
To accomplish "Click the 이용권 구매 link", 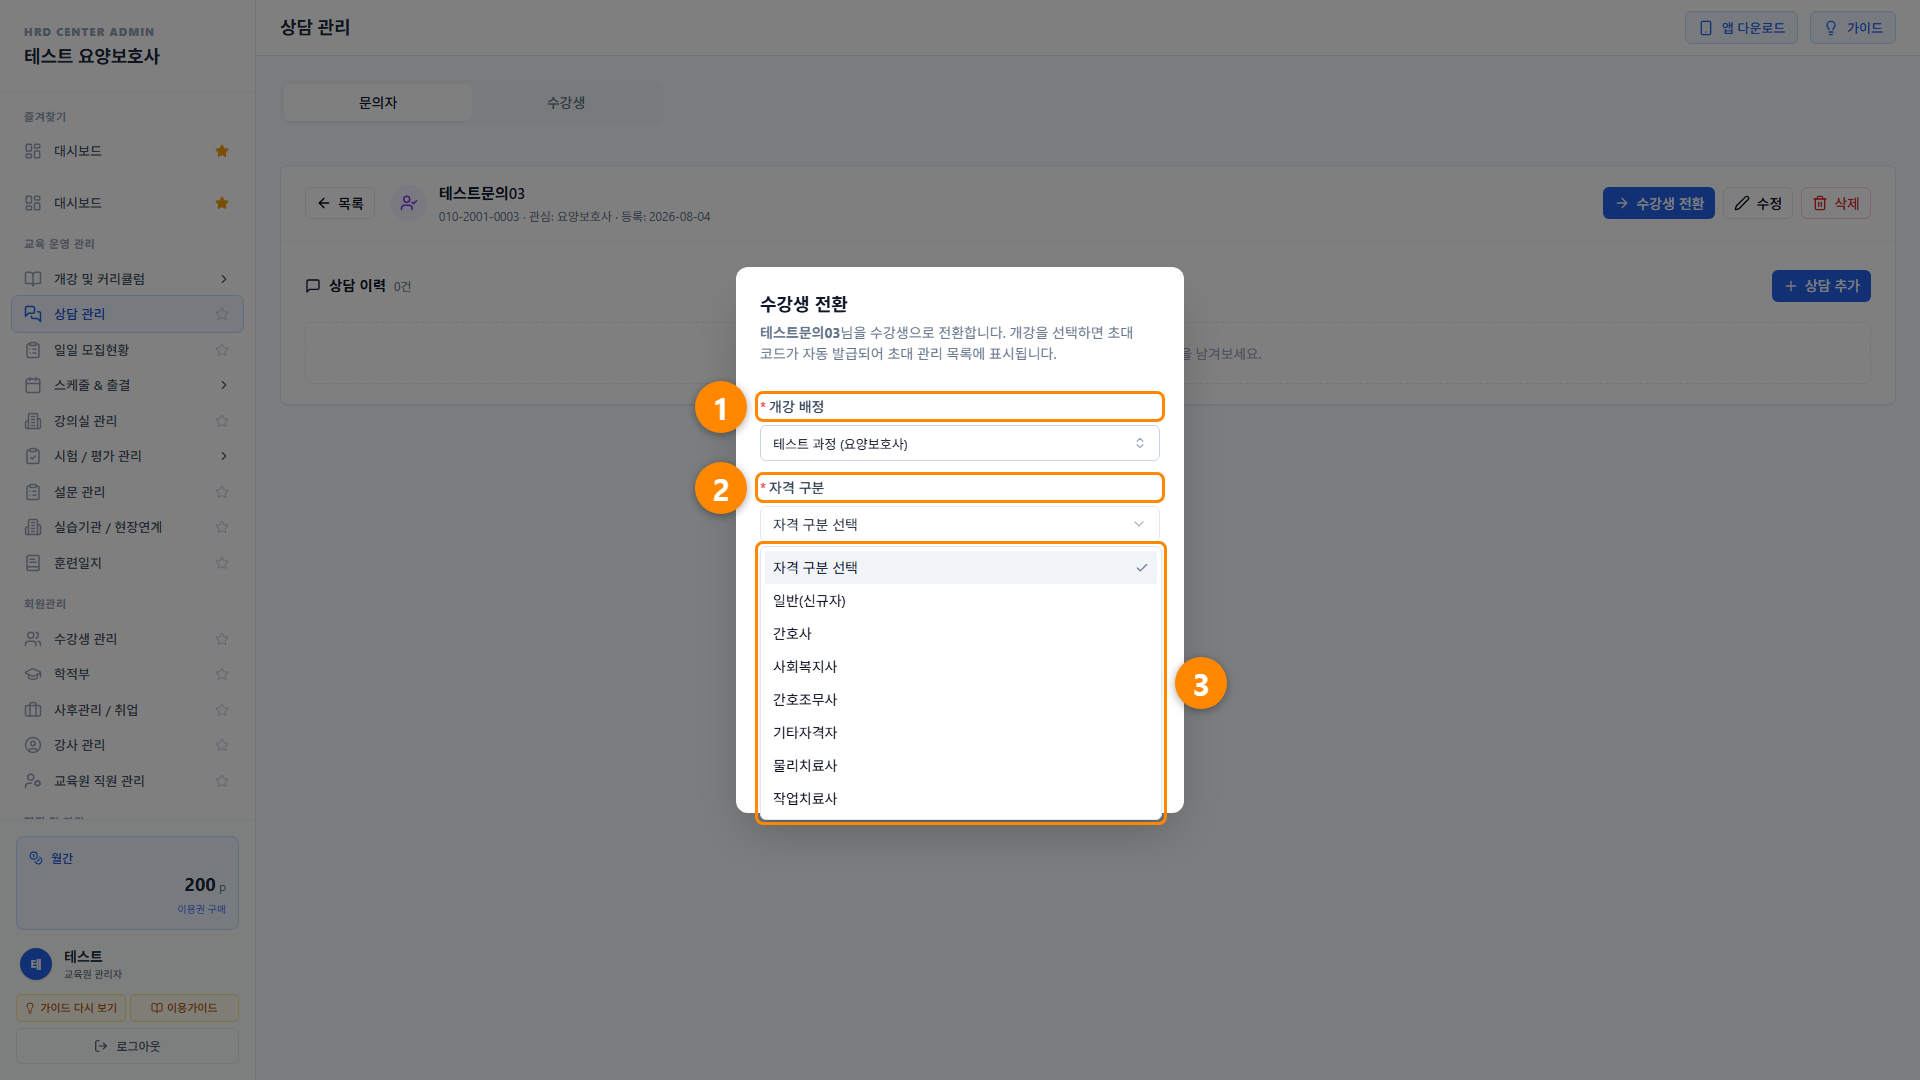I will [x=202, y=909].
